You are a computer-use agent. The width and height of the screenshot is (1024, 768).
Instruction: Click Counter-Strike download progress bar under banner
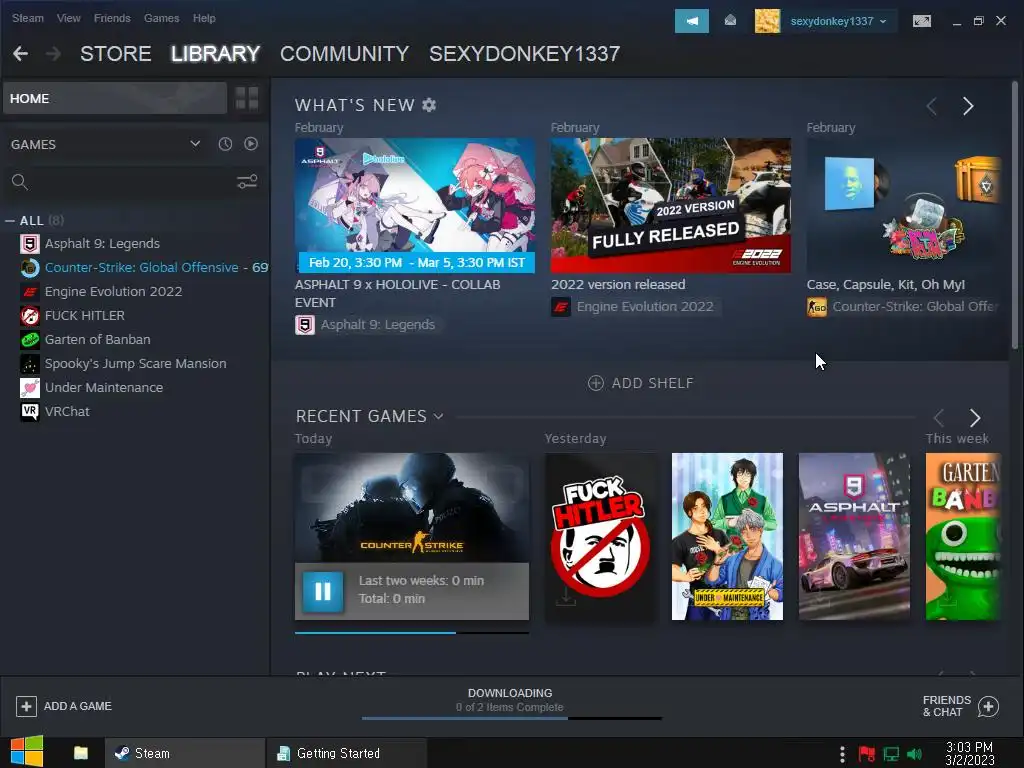click(x=411, y=632)
